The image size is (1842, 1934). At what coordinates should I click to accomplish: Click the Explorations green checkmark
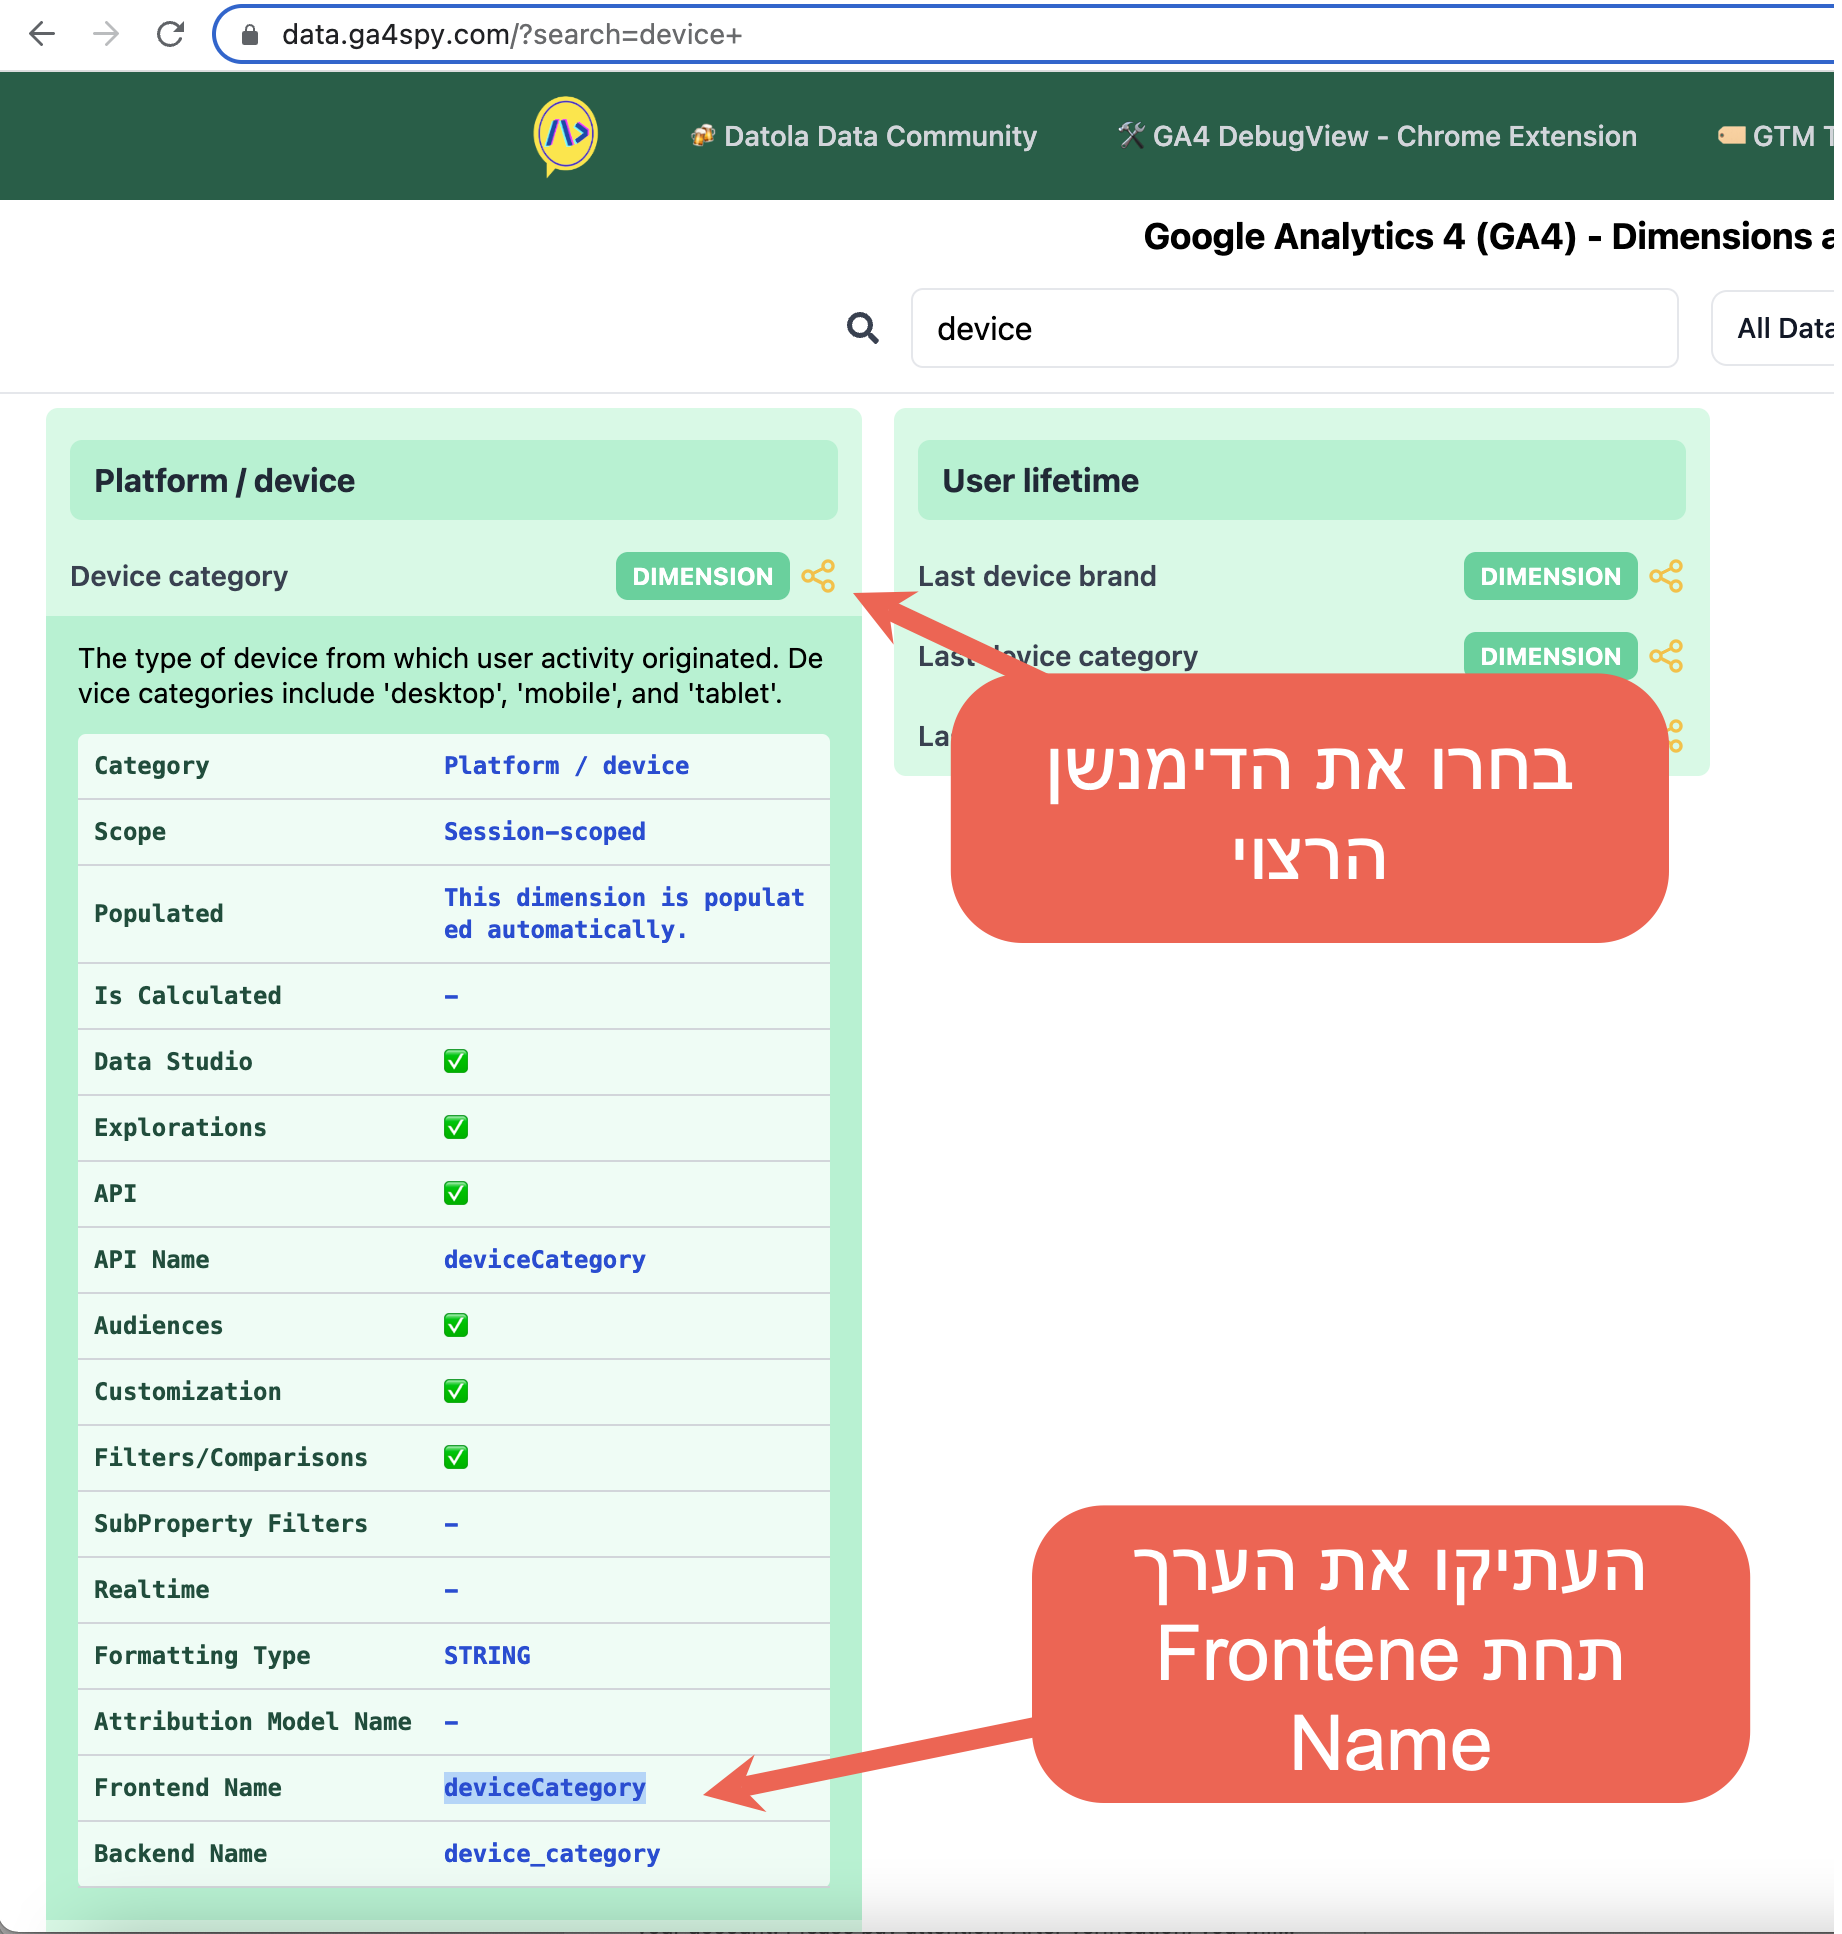pyautogui.click(x=456, y=1127)
